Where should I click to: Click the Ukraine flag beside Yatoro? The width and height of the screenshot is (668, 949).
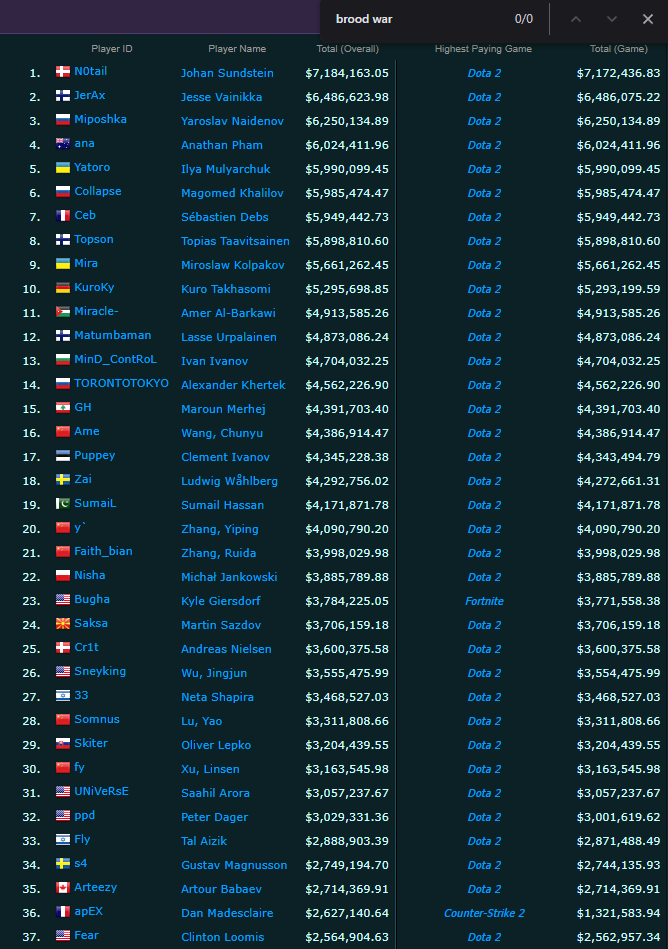click(63, 168)
